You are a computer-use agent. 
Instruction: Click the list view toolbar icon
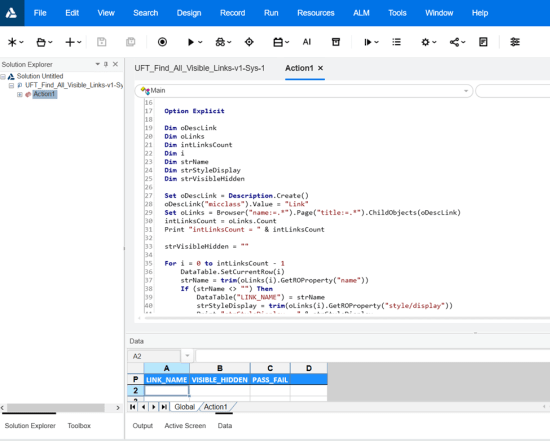[396, 42]
